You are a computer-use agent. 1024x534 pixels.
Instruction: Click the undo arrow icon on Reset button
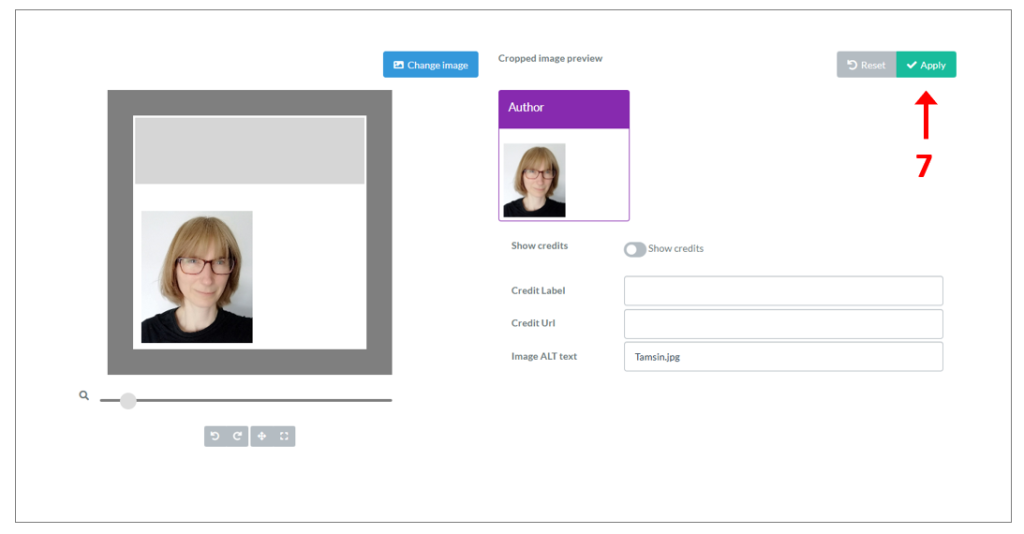pyautogui.click(x=852, y=65)
